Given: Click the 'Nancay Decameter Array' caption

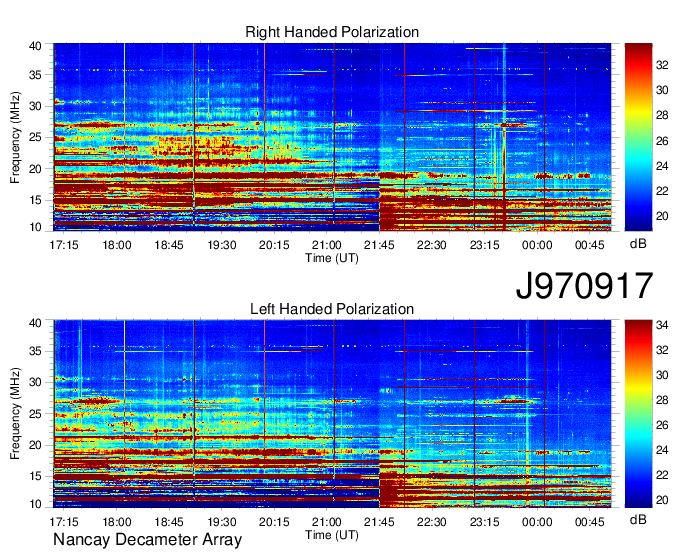Looking at the screenshot, I should [147, 540].
